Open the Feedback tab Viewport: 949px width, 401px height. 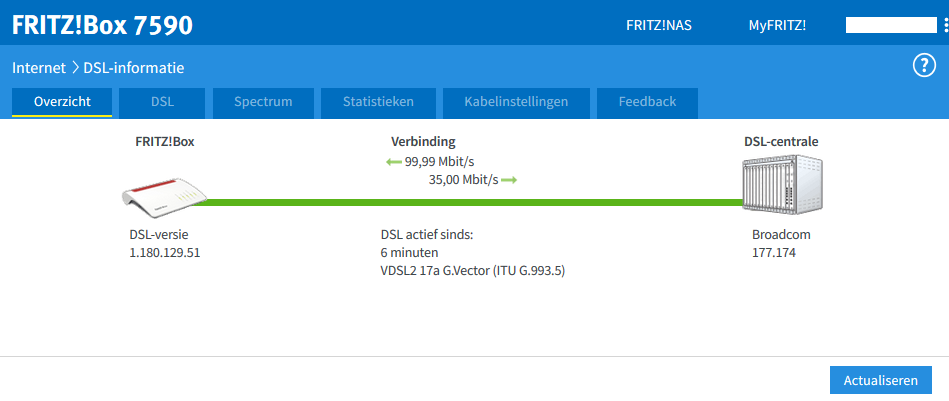coord(647,102)
